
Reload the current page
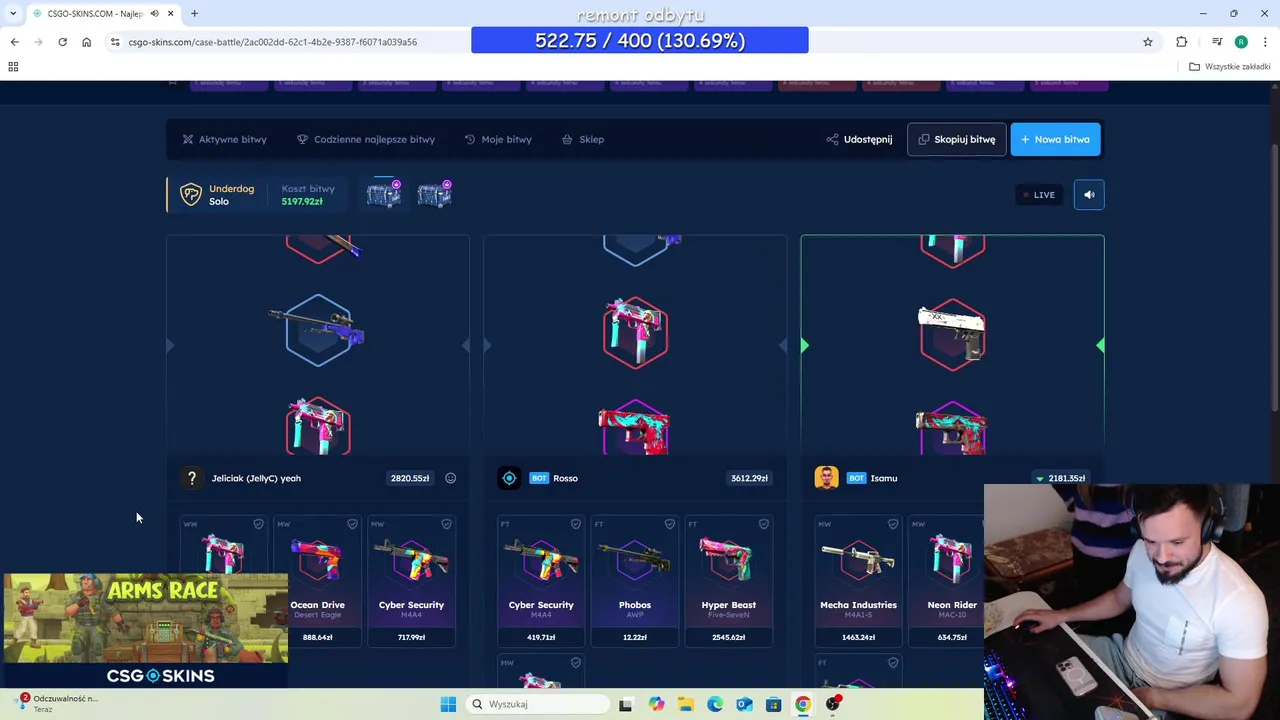tap(62, 42)
